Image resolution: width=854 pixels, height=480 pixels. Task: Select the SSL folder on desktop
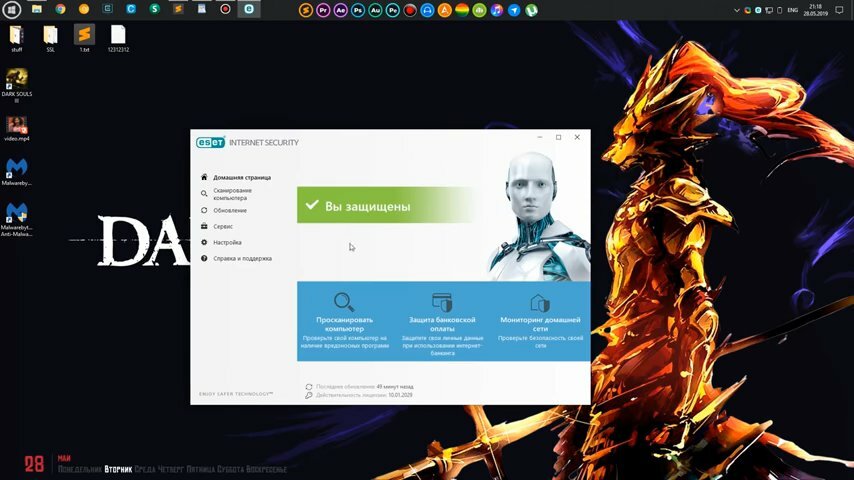coord(51,38)
